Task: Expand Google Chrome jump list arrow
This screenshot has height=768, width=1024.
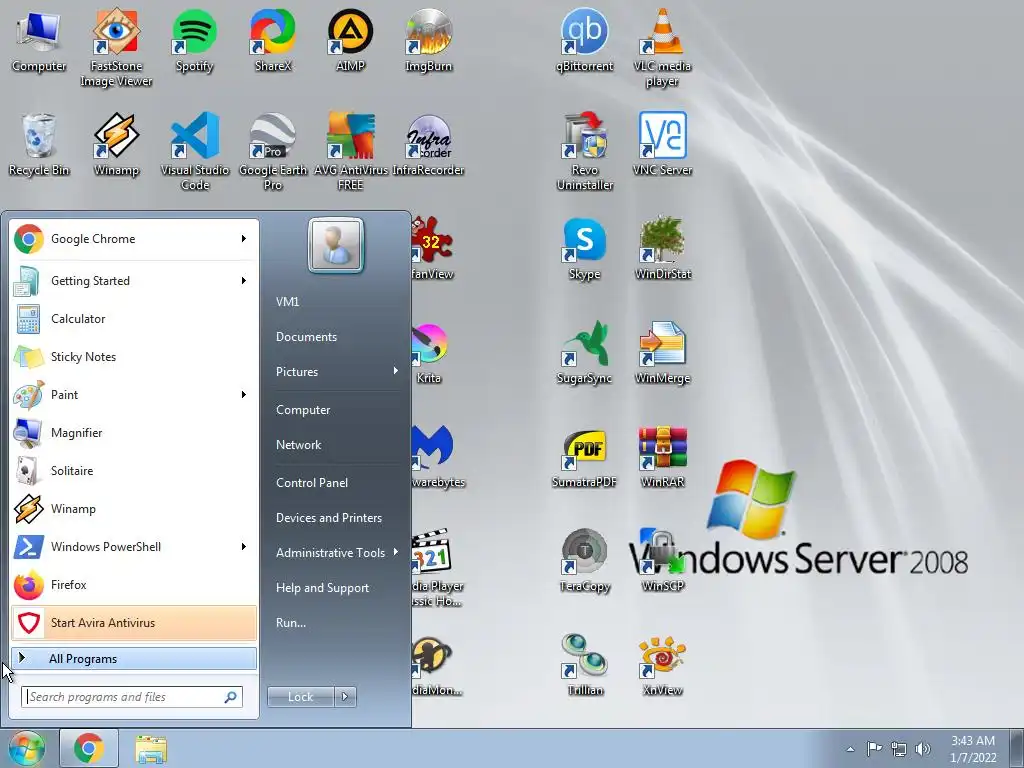Action: pyautogui.click(x=244, y=239)
